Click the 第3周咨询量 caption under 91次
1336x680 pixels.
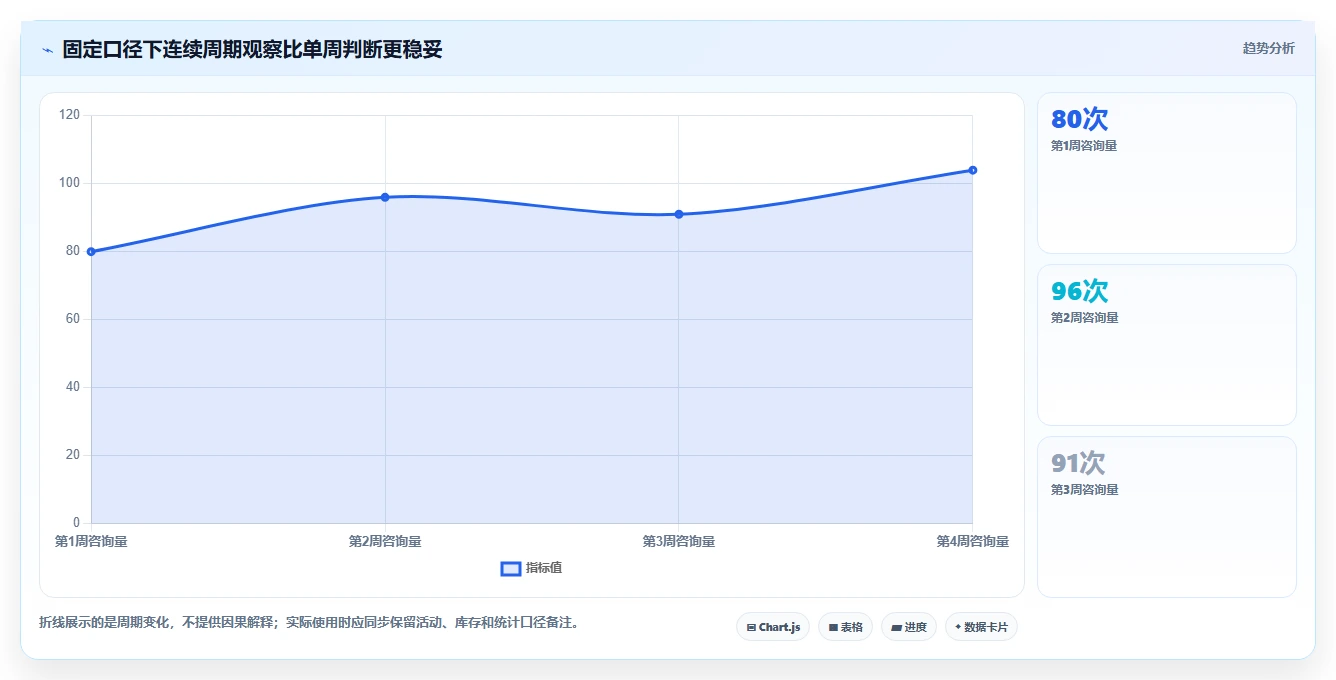[x=1084, y=490]
